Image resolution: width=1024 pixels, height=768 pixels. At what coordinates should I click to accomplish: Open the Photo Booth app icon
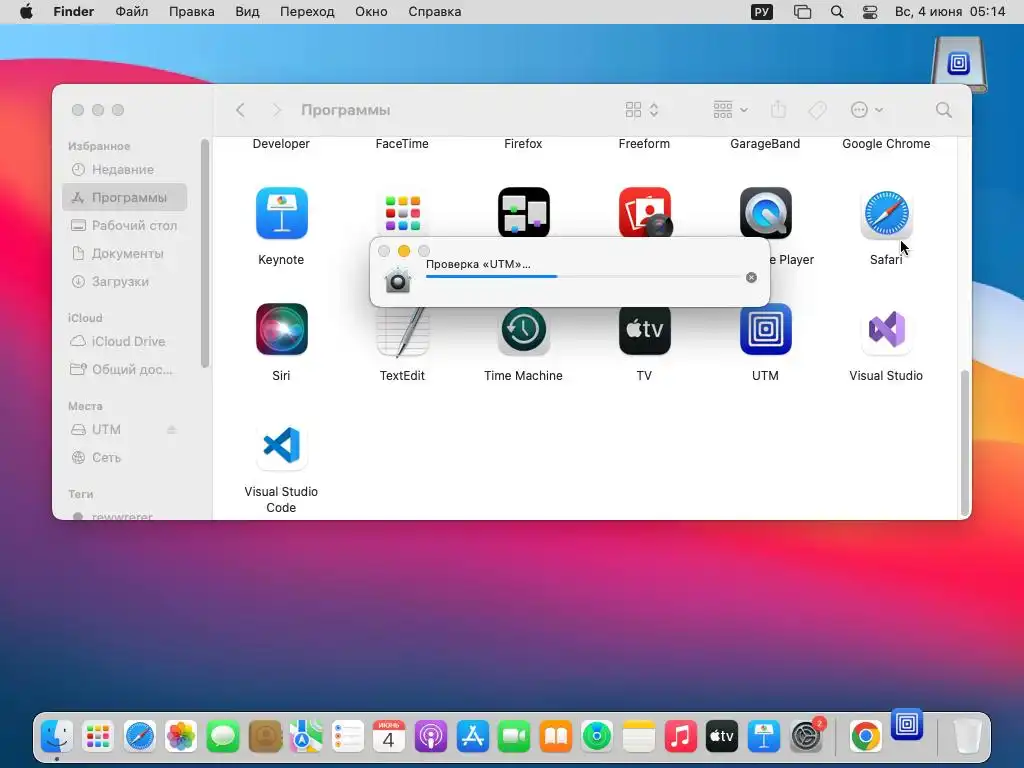point(645,212)
